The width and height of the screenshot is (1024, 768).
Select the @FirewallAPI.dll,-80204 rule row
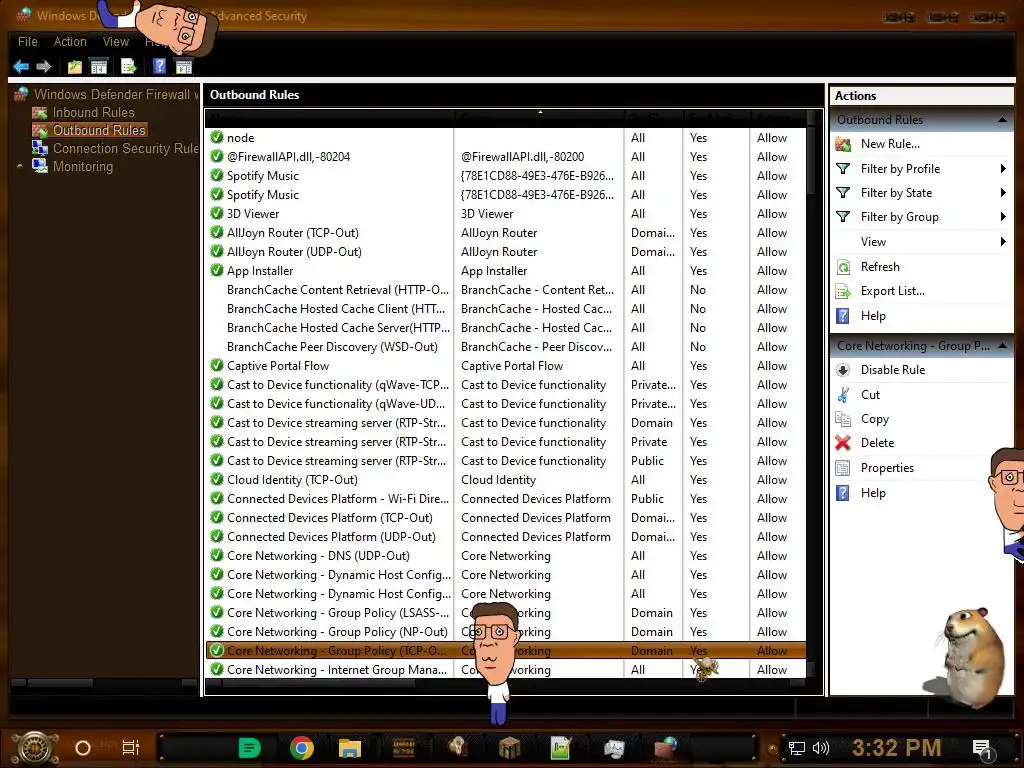coord(506,156)
